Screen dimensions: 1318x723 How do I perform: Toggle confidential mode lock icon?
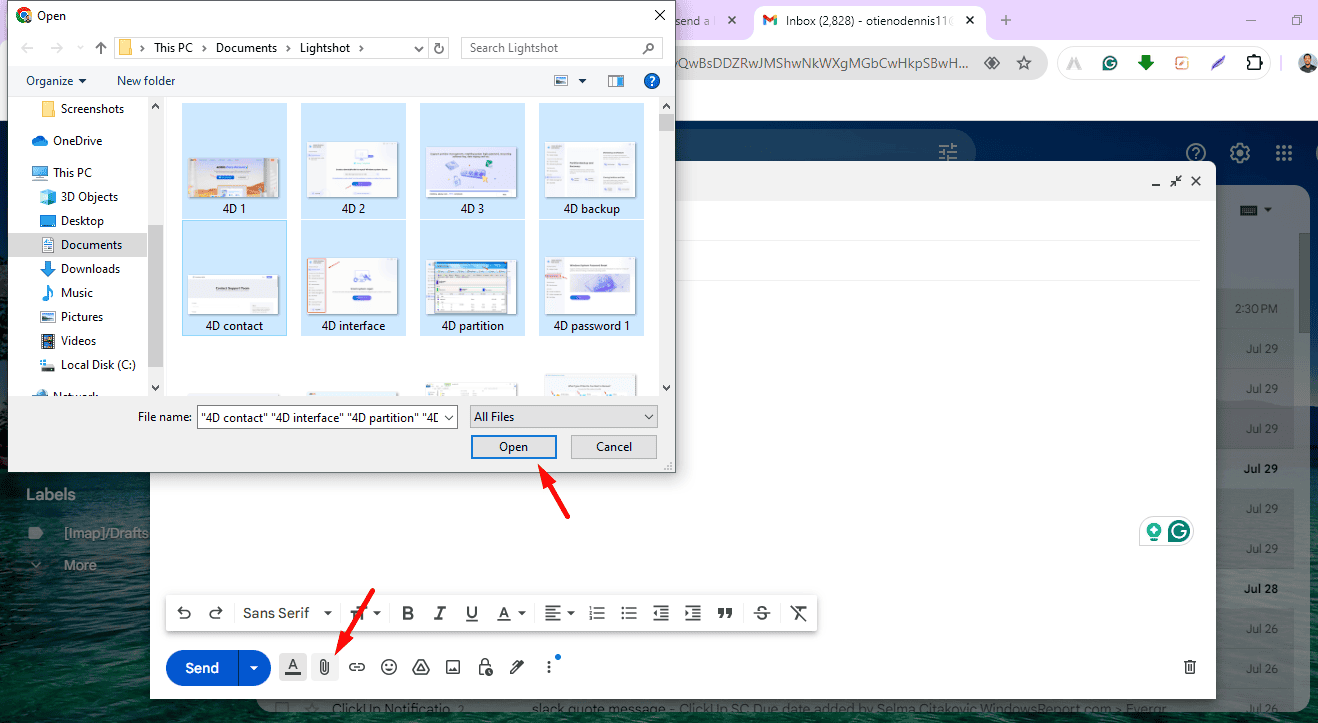click(485, 667)
